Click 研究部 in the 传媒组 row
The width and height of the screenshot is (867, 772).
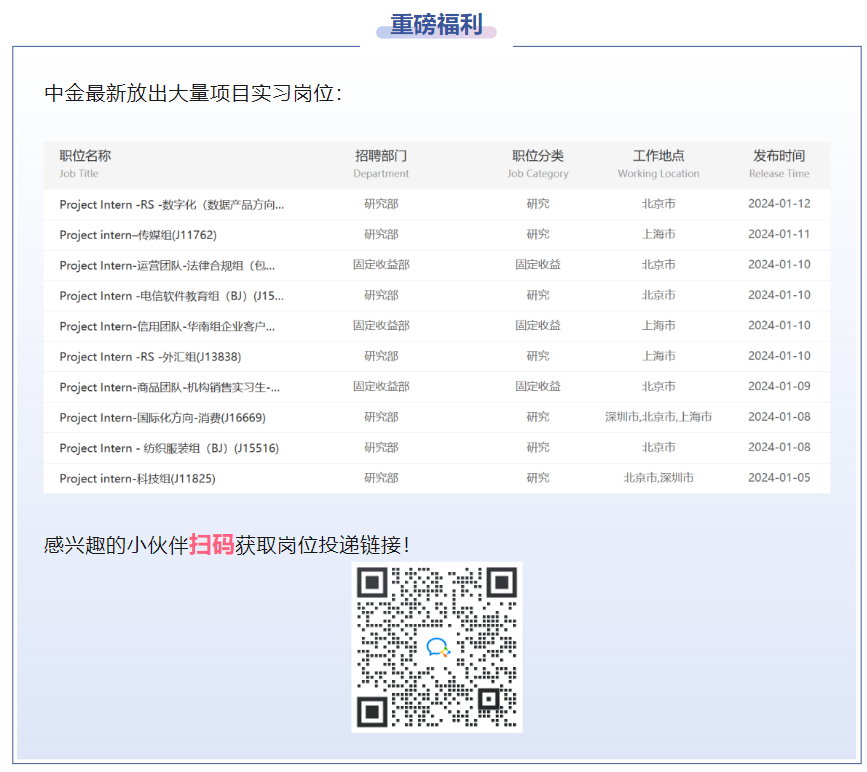coord(381,234)
